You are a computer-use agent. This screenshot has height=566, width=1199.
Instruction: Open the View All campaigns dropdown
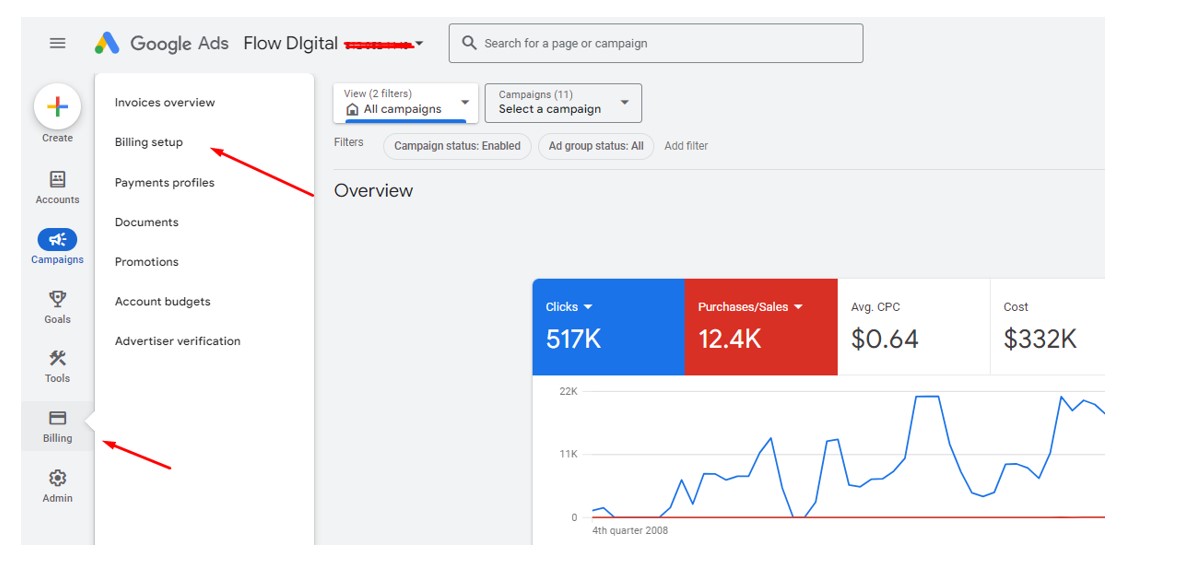tap(406, 102)
